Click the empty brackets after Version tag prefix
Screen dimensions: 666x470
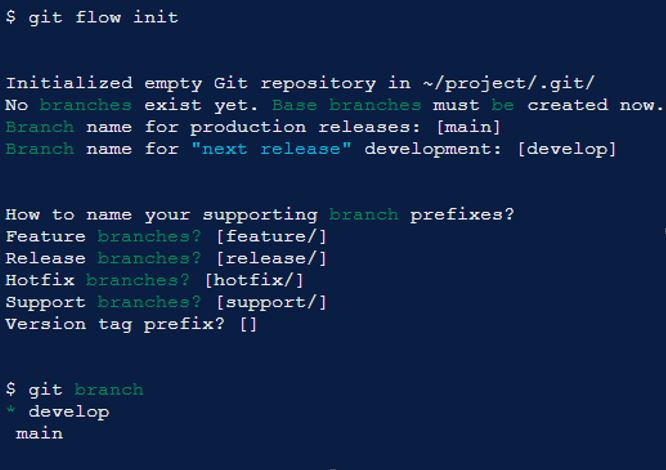tap(248, 324)
